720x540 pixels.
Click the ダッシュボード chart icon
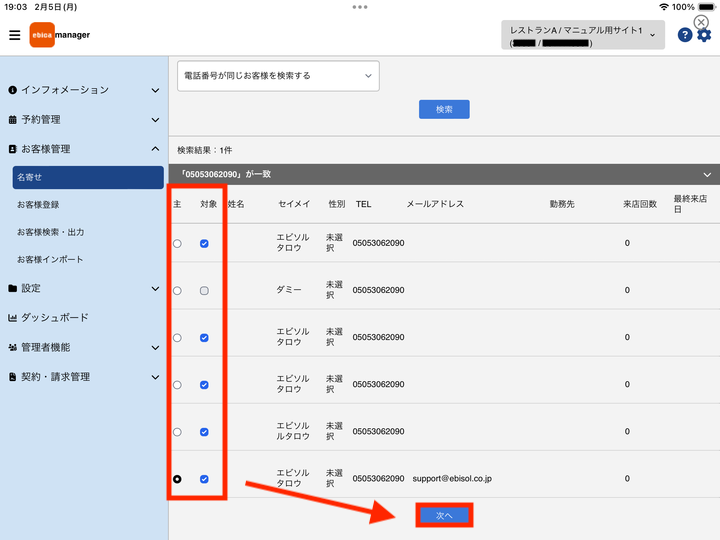tap(12, 318)
